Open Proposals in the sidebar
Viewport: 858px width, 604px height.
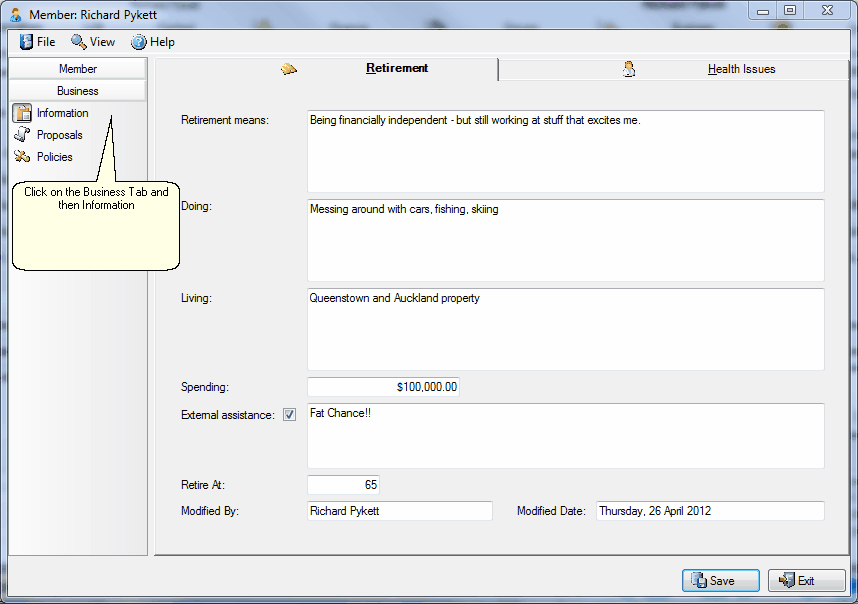[48, 135]
